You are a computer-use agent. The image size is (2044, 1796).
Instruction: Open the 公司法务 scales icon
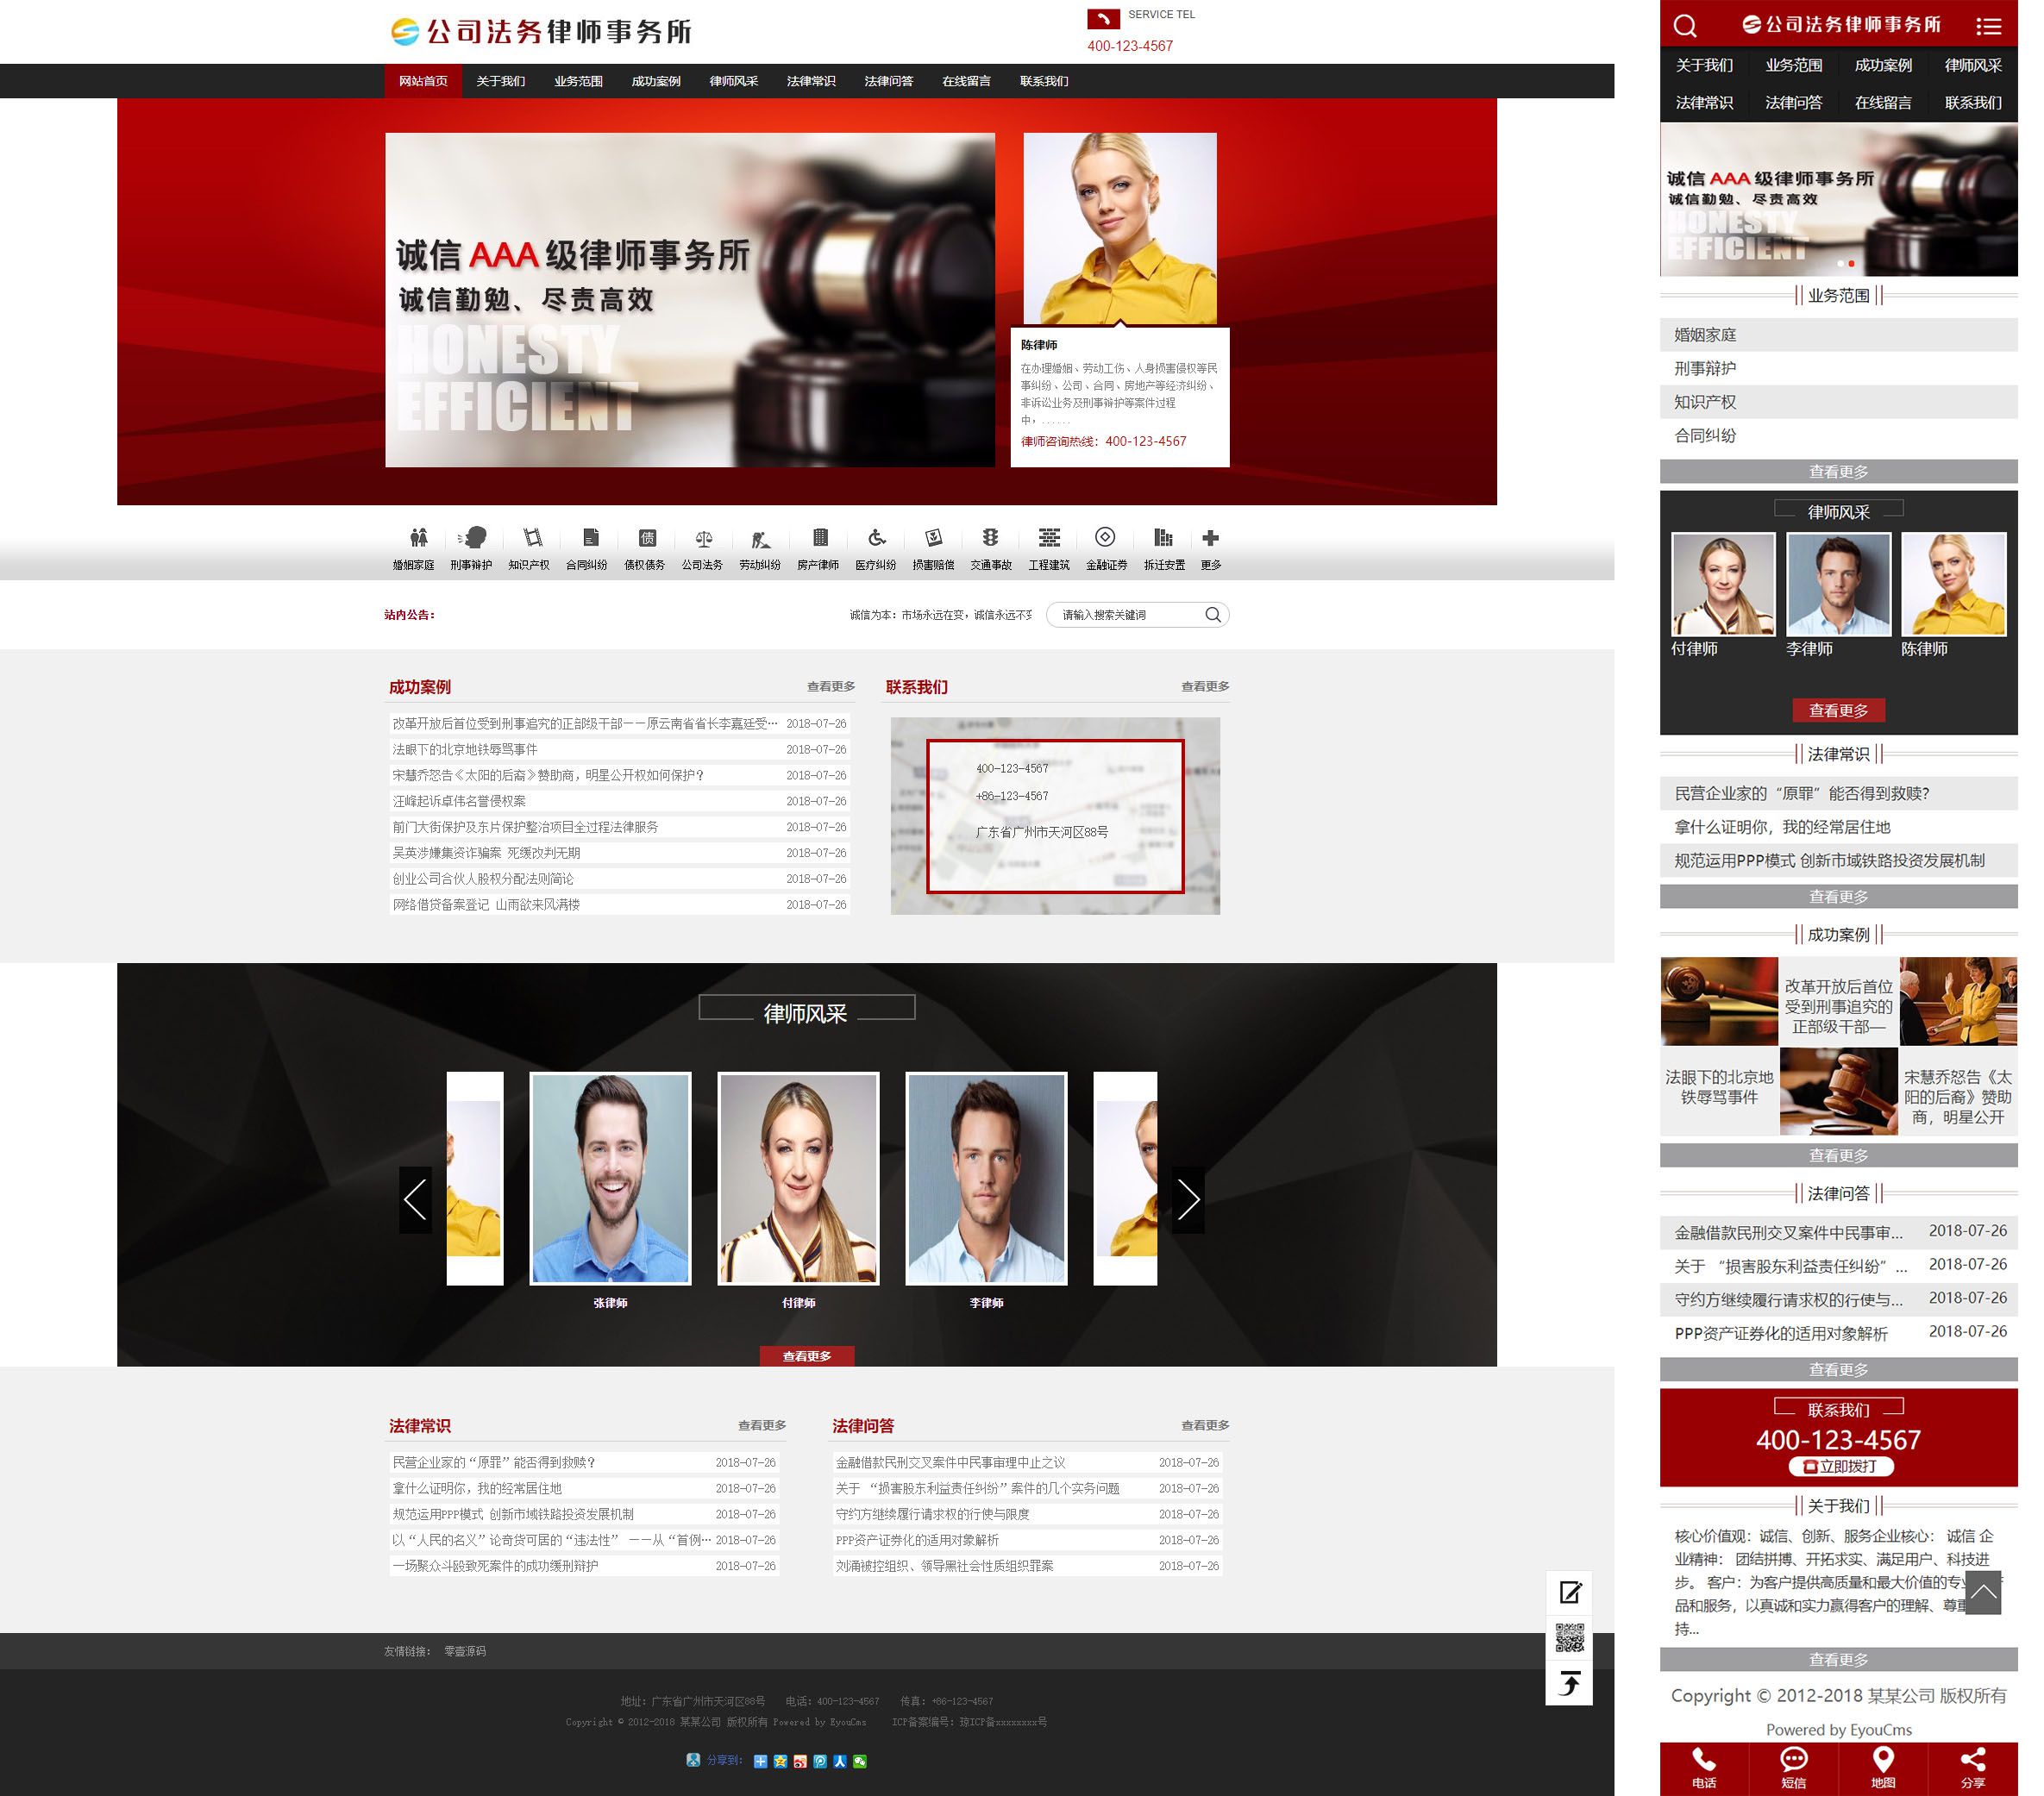tap(703, 538)
